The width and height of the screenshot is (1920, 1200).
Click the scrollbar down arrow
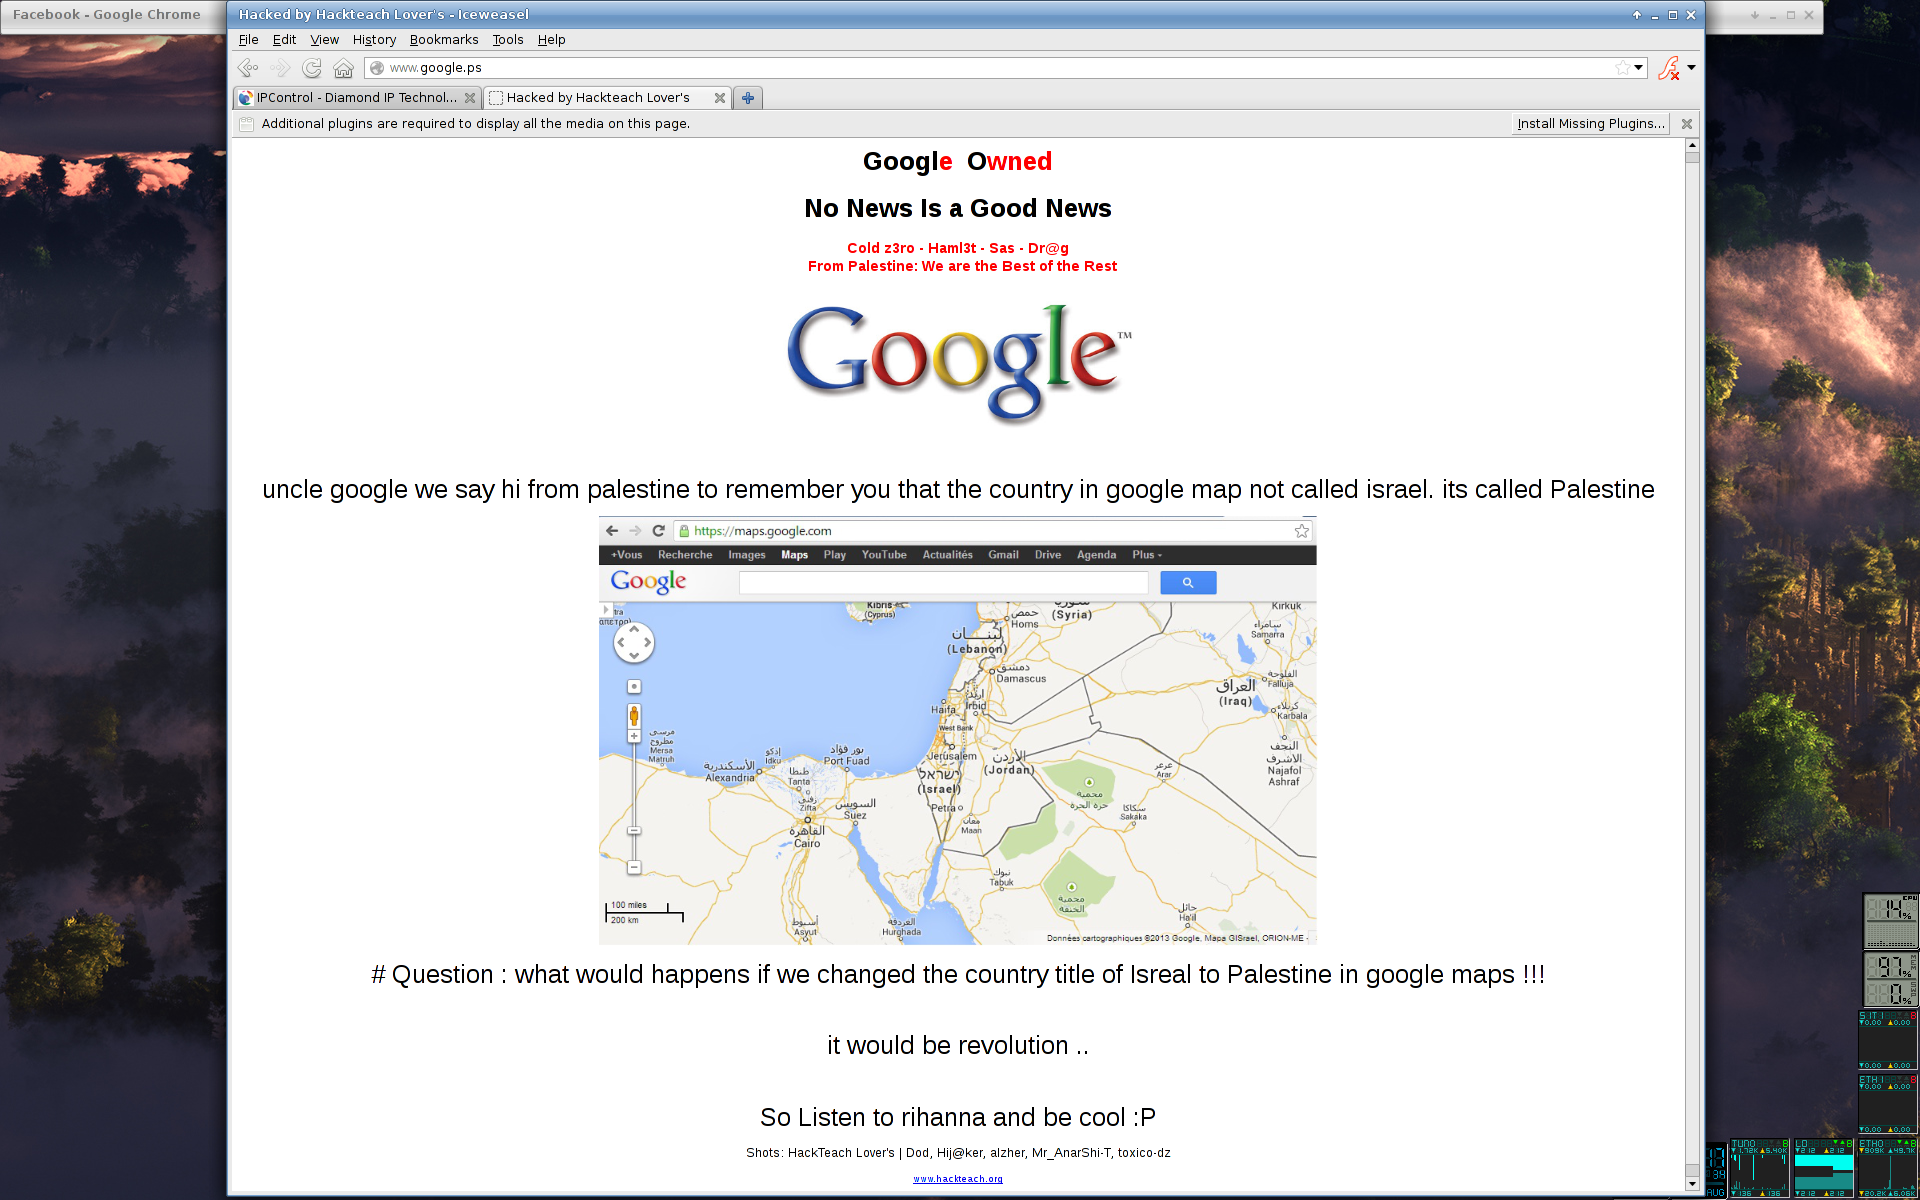coord(1692,1184)
